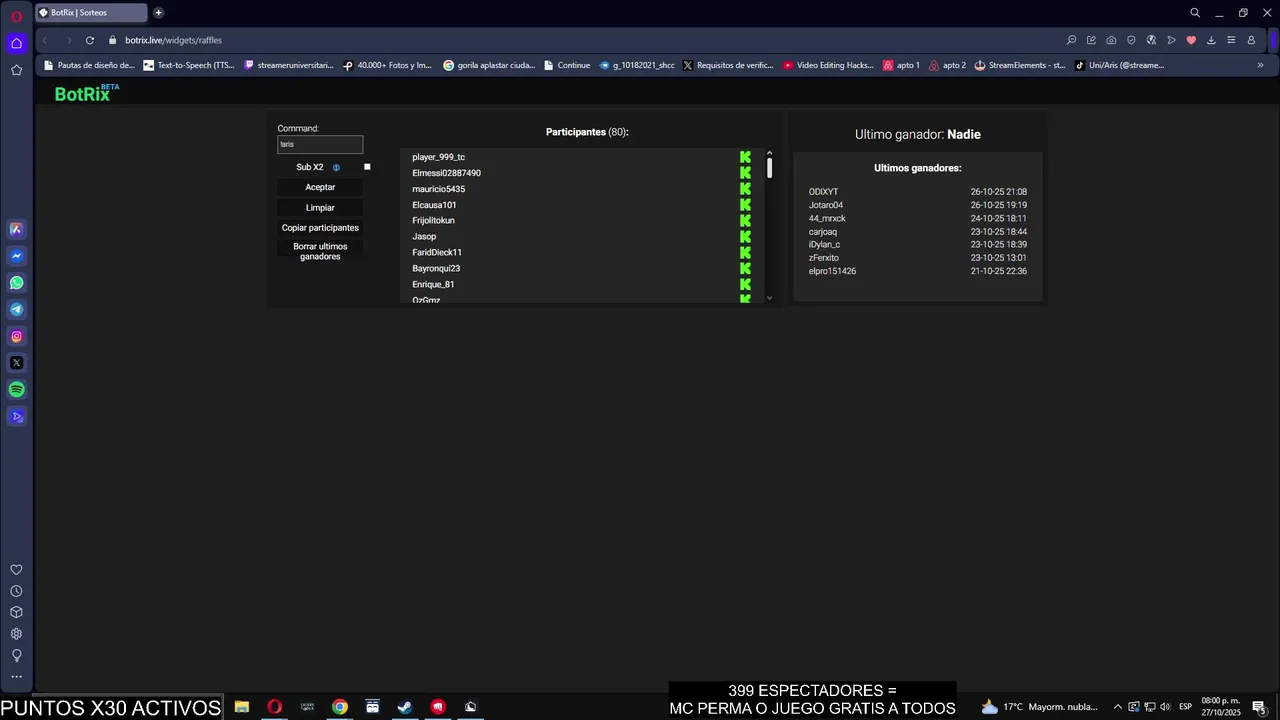The width and height of the screenshot is (1280, 720).
Task: Open Extensions cube icon in sidebar
Action: 16,612
